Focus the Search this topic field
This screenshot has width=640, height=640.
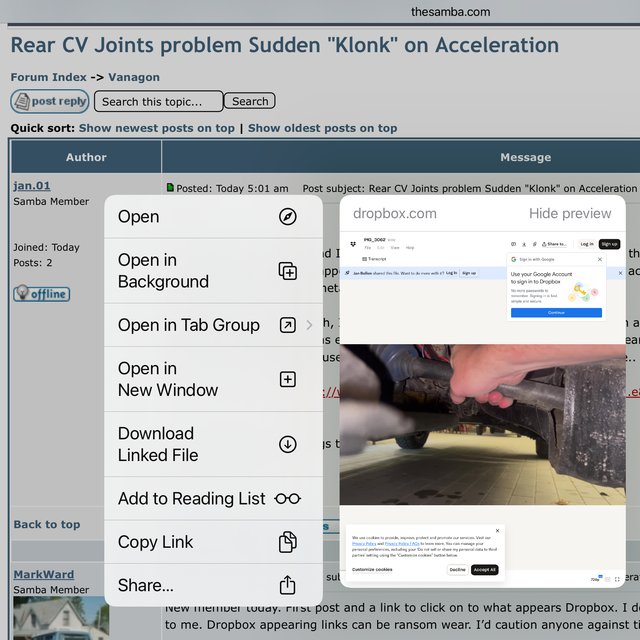[x=158, y=101]
